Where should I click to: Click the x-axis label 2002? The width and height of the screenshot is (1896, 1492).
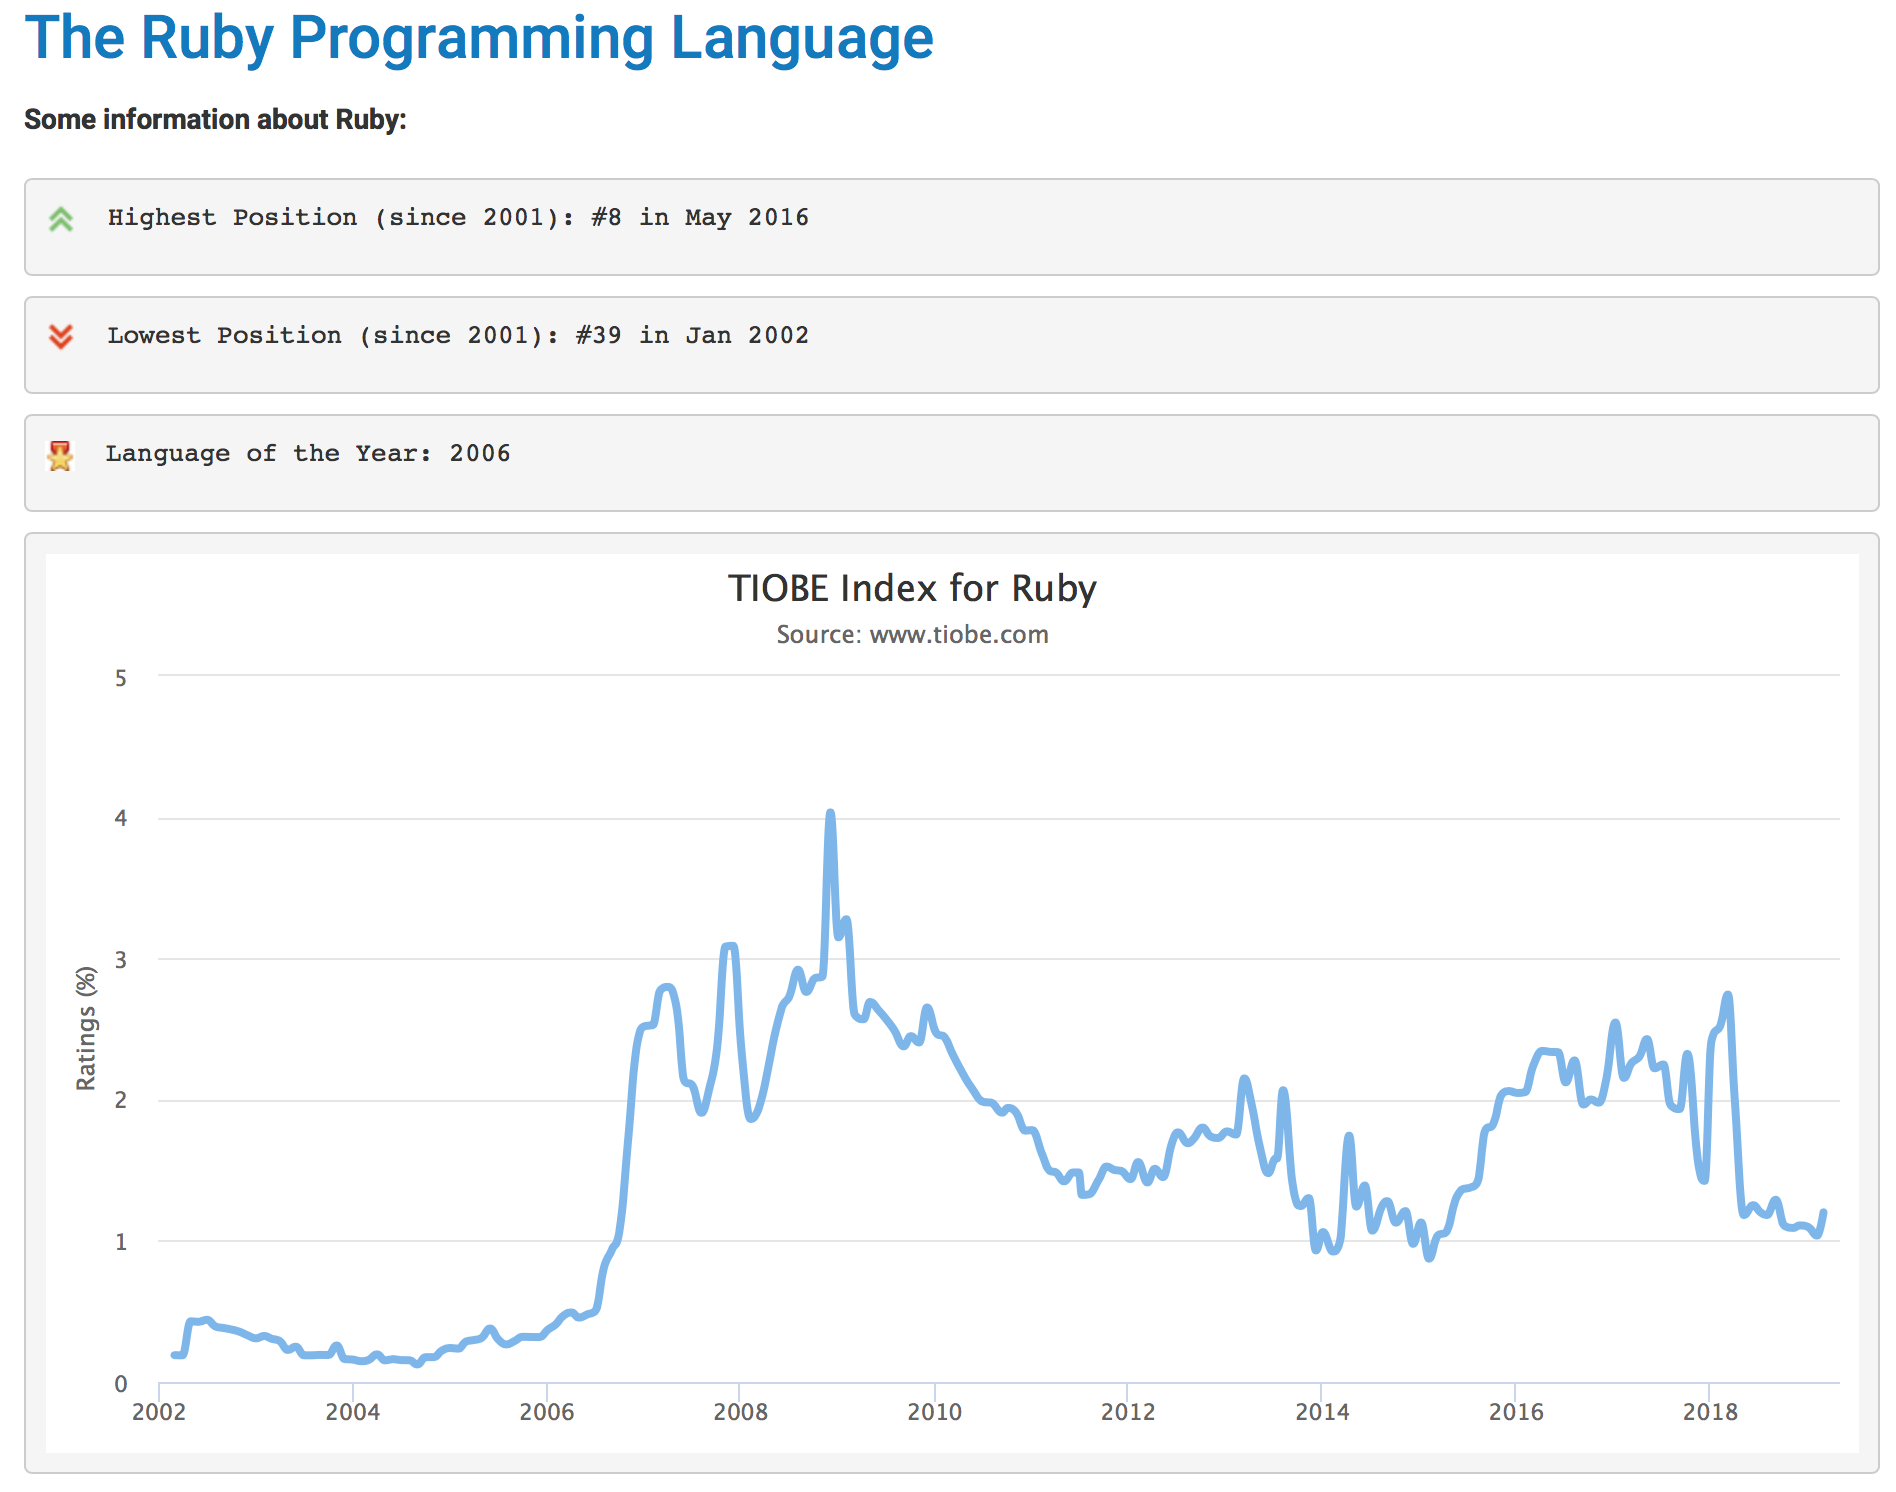click(159, 1412)
